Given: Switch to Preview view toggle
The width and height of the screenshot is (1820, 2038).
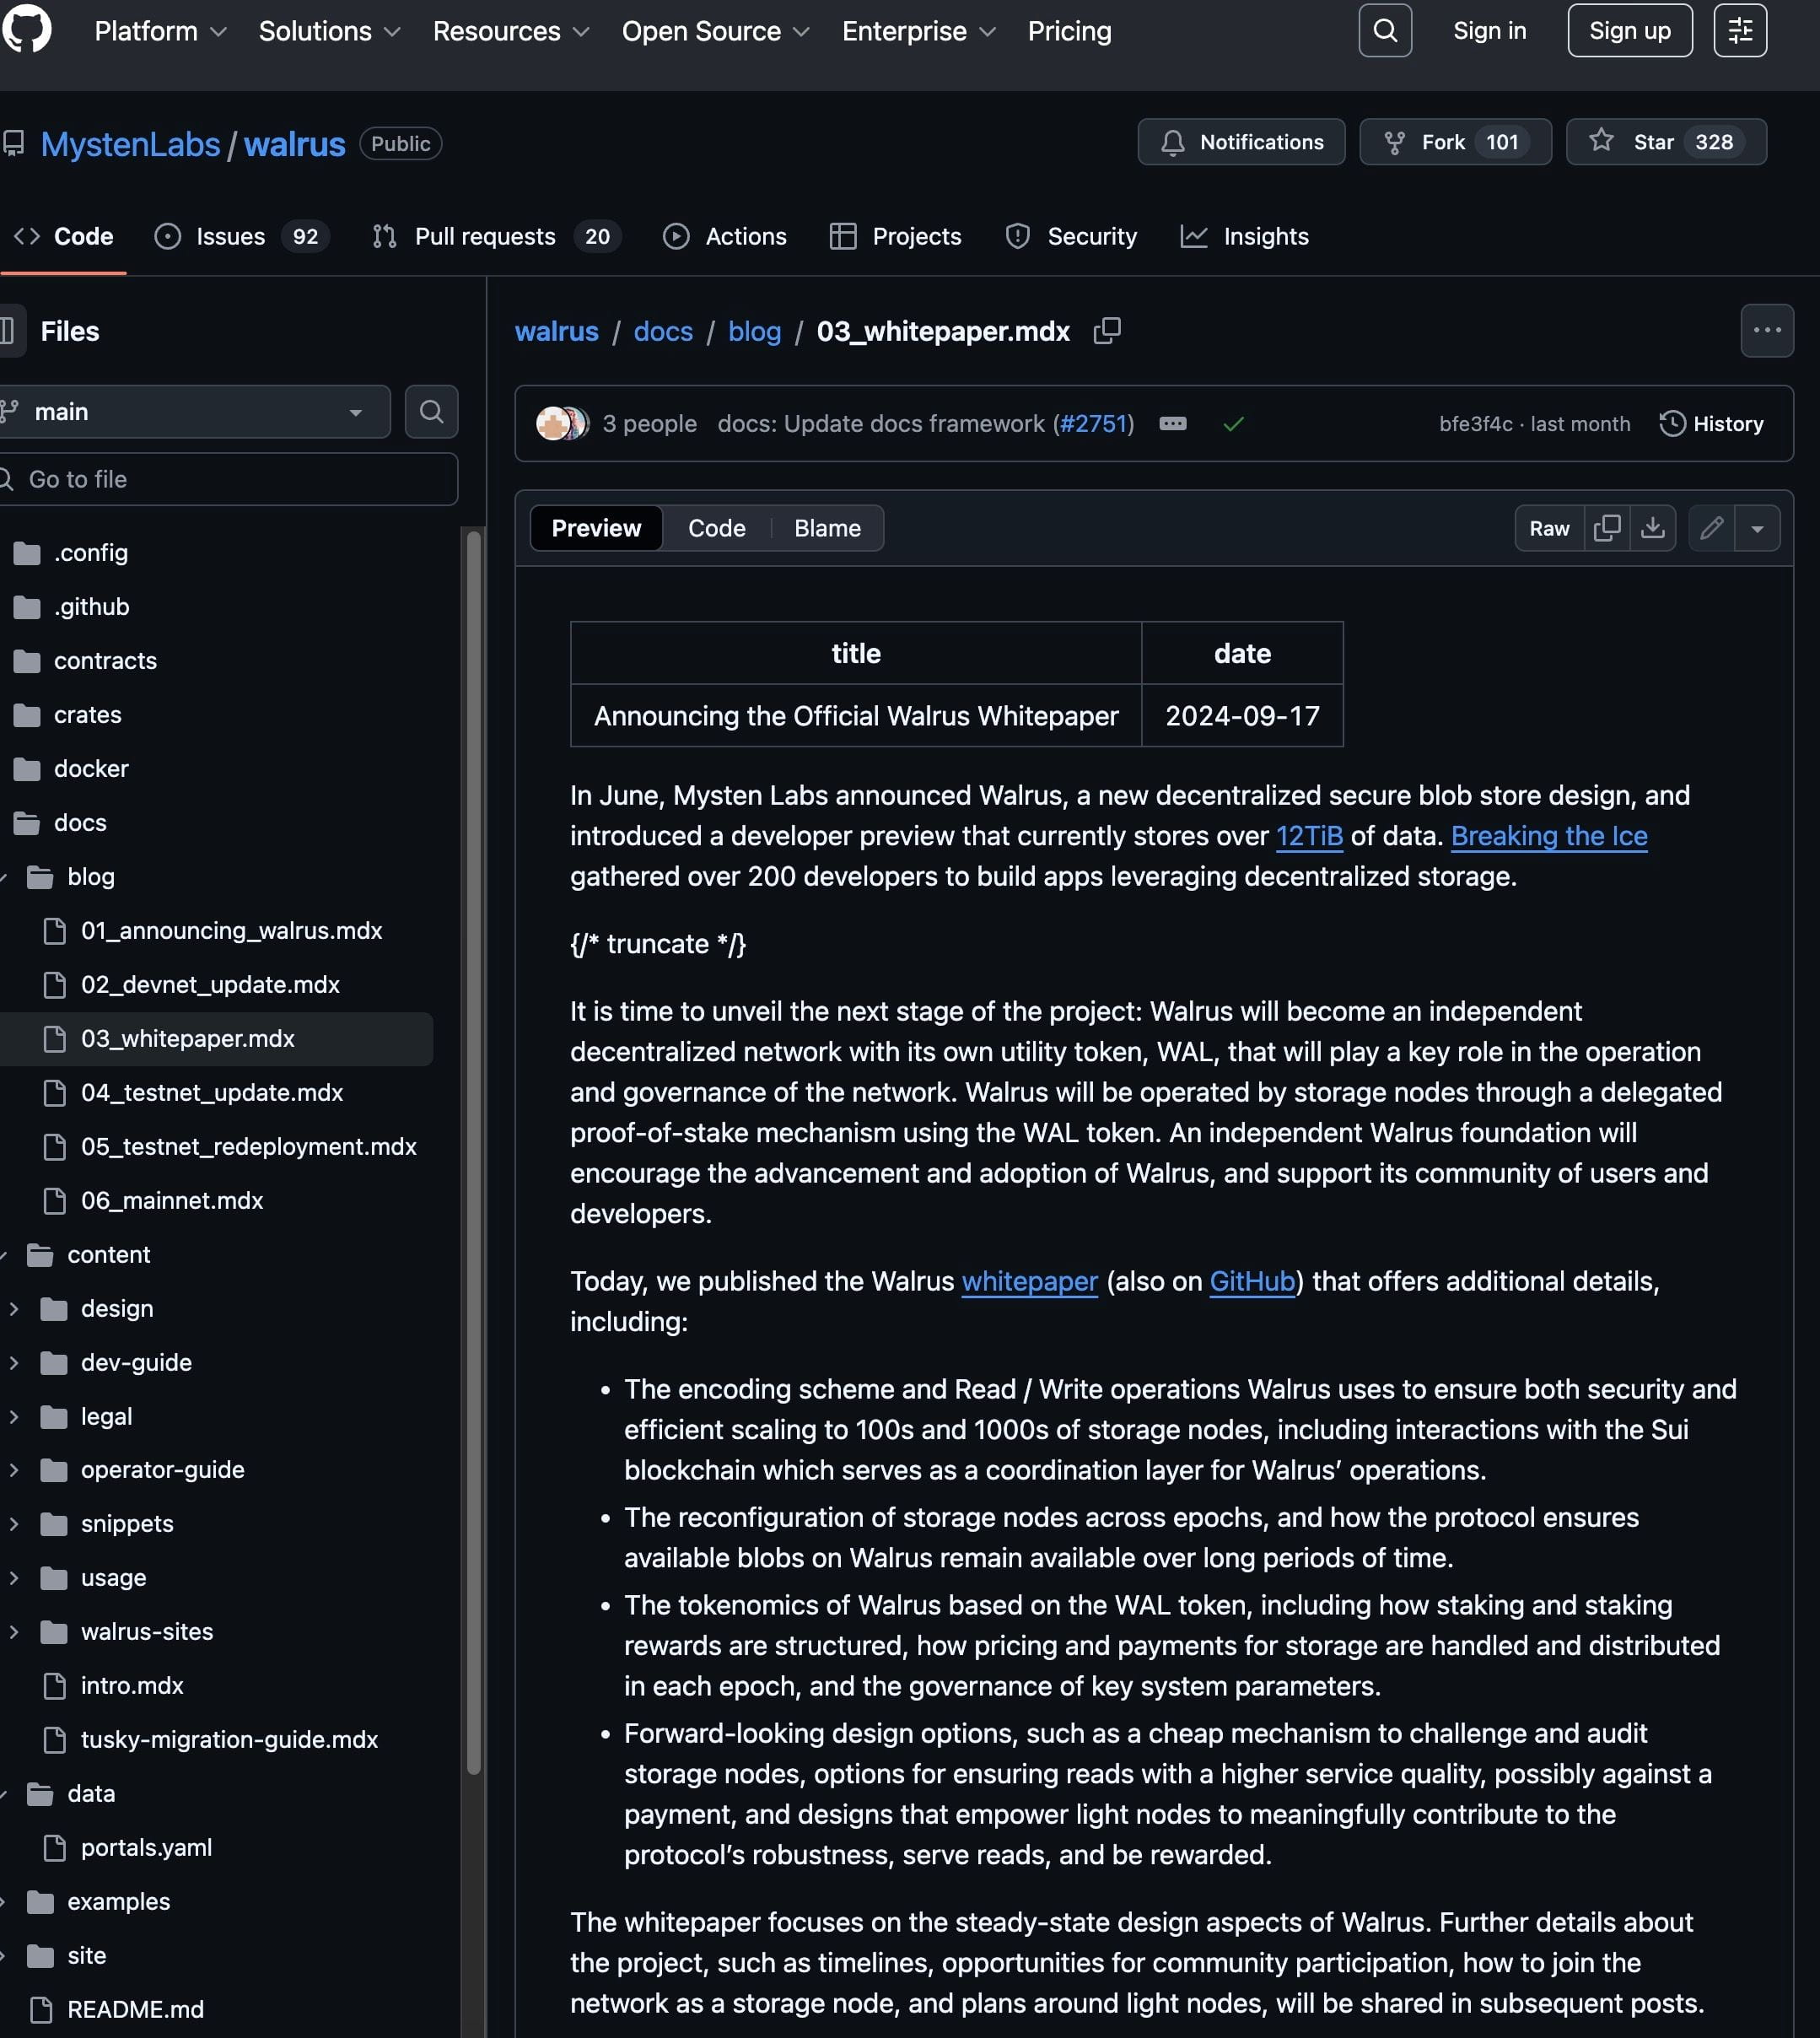Looking at the screenshot, I should coord(596,528).
